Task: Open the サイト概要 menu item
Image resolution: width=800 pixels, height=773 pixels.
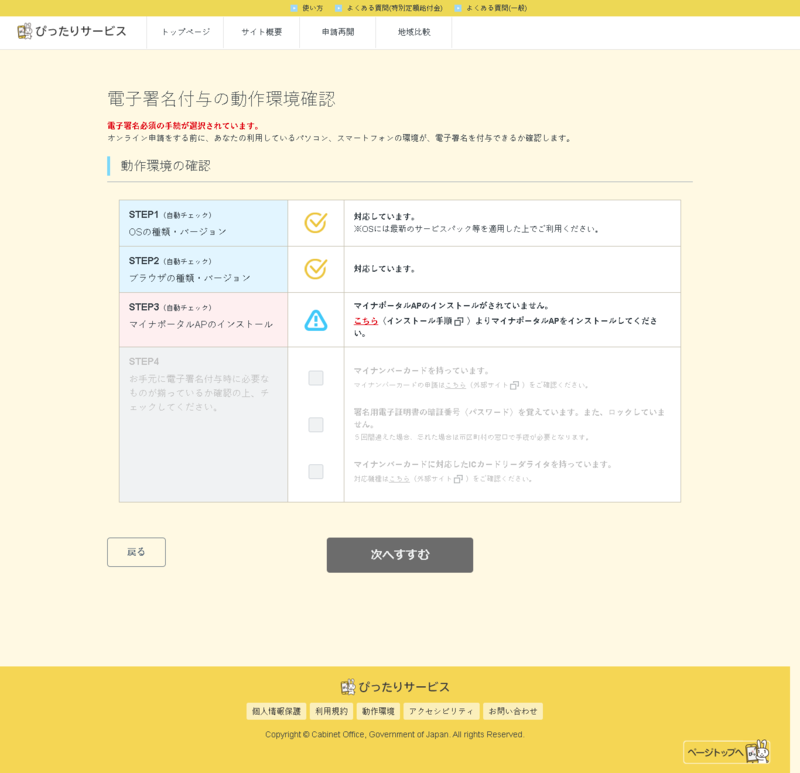Action: pyautogui.click(x=262, y=32)
